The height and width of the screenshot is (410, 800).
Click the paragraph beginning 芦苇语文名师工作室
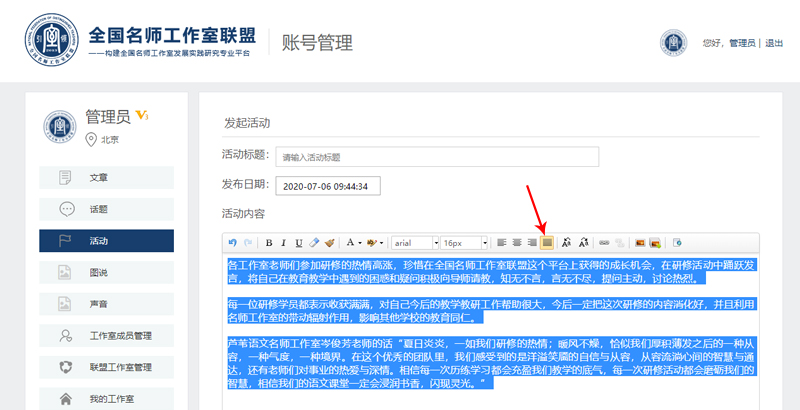(492, 364)
